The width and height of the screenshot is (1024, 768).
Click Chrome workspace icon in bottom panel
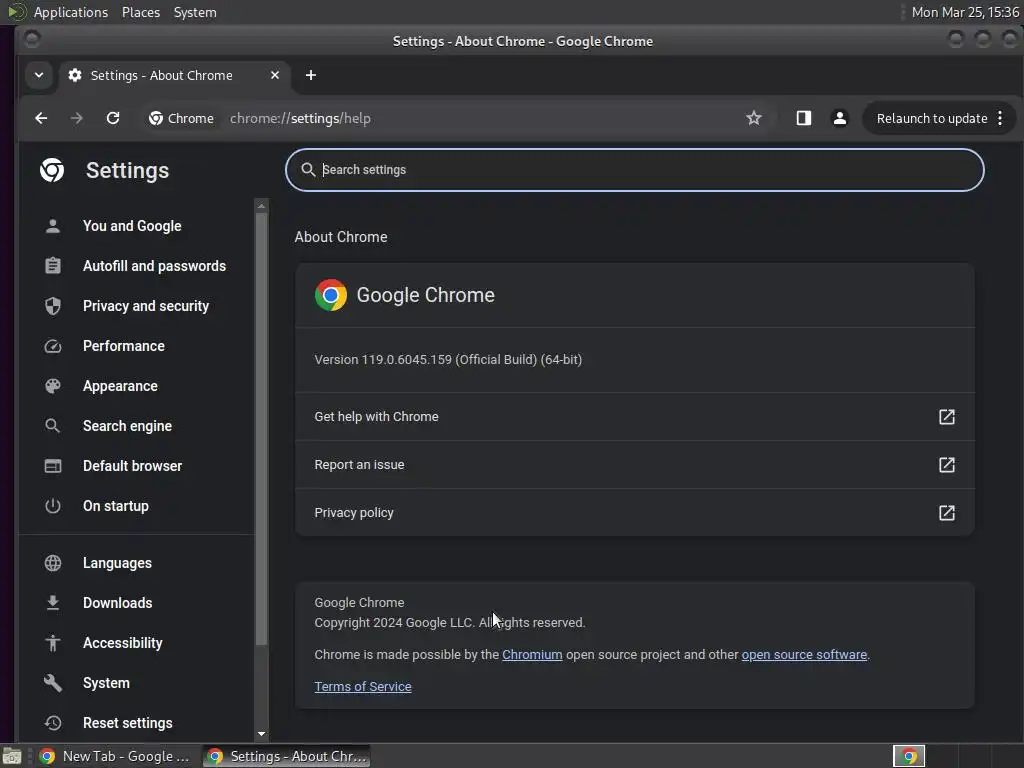point(908,756)
